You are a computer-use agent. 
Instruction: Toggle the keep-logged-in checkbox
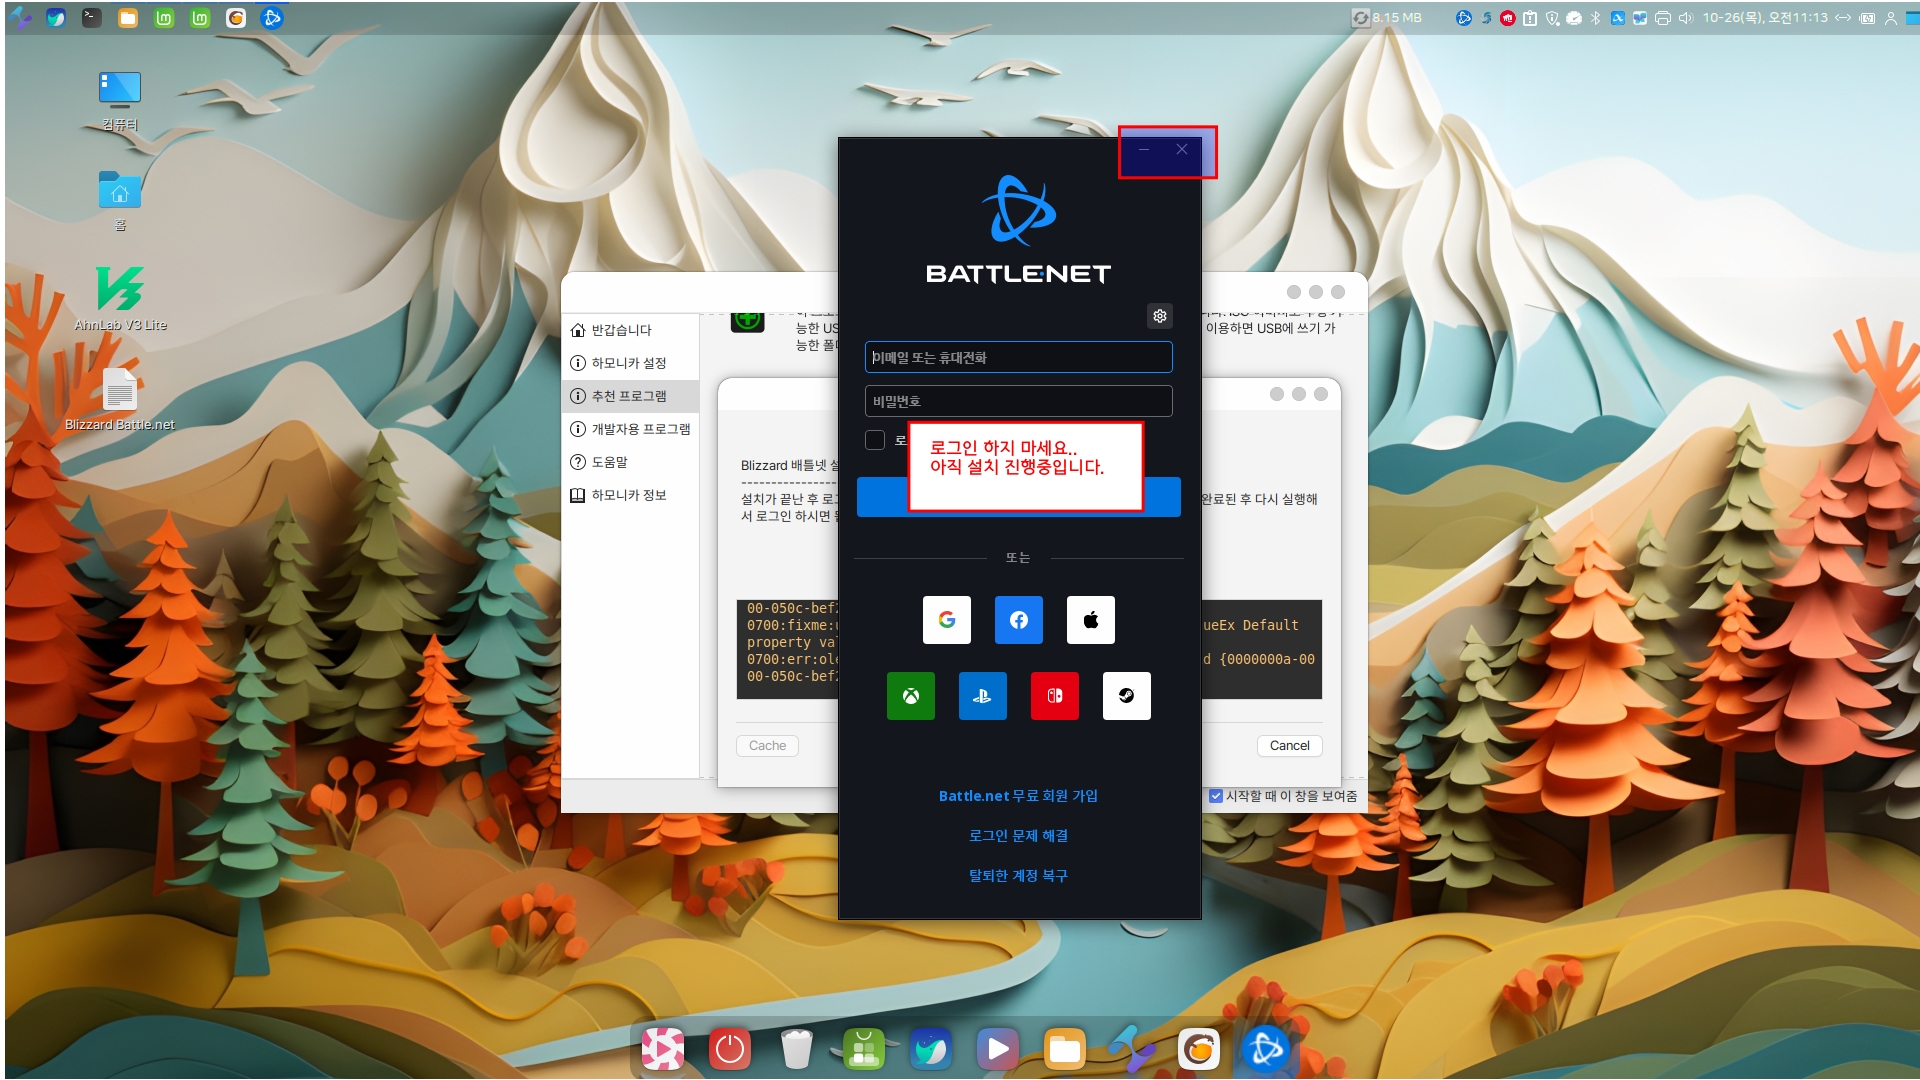[875, 440]
